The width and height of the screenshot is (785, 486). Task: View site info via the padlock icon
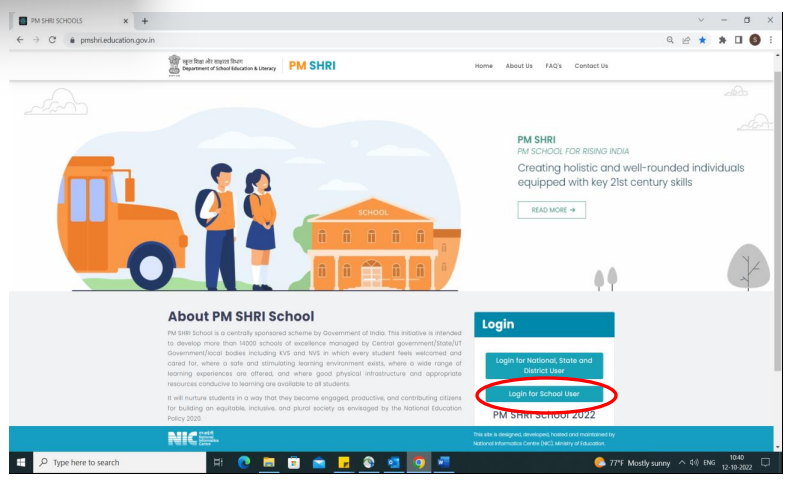(x=72, y=40)
